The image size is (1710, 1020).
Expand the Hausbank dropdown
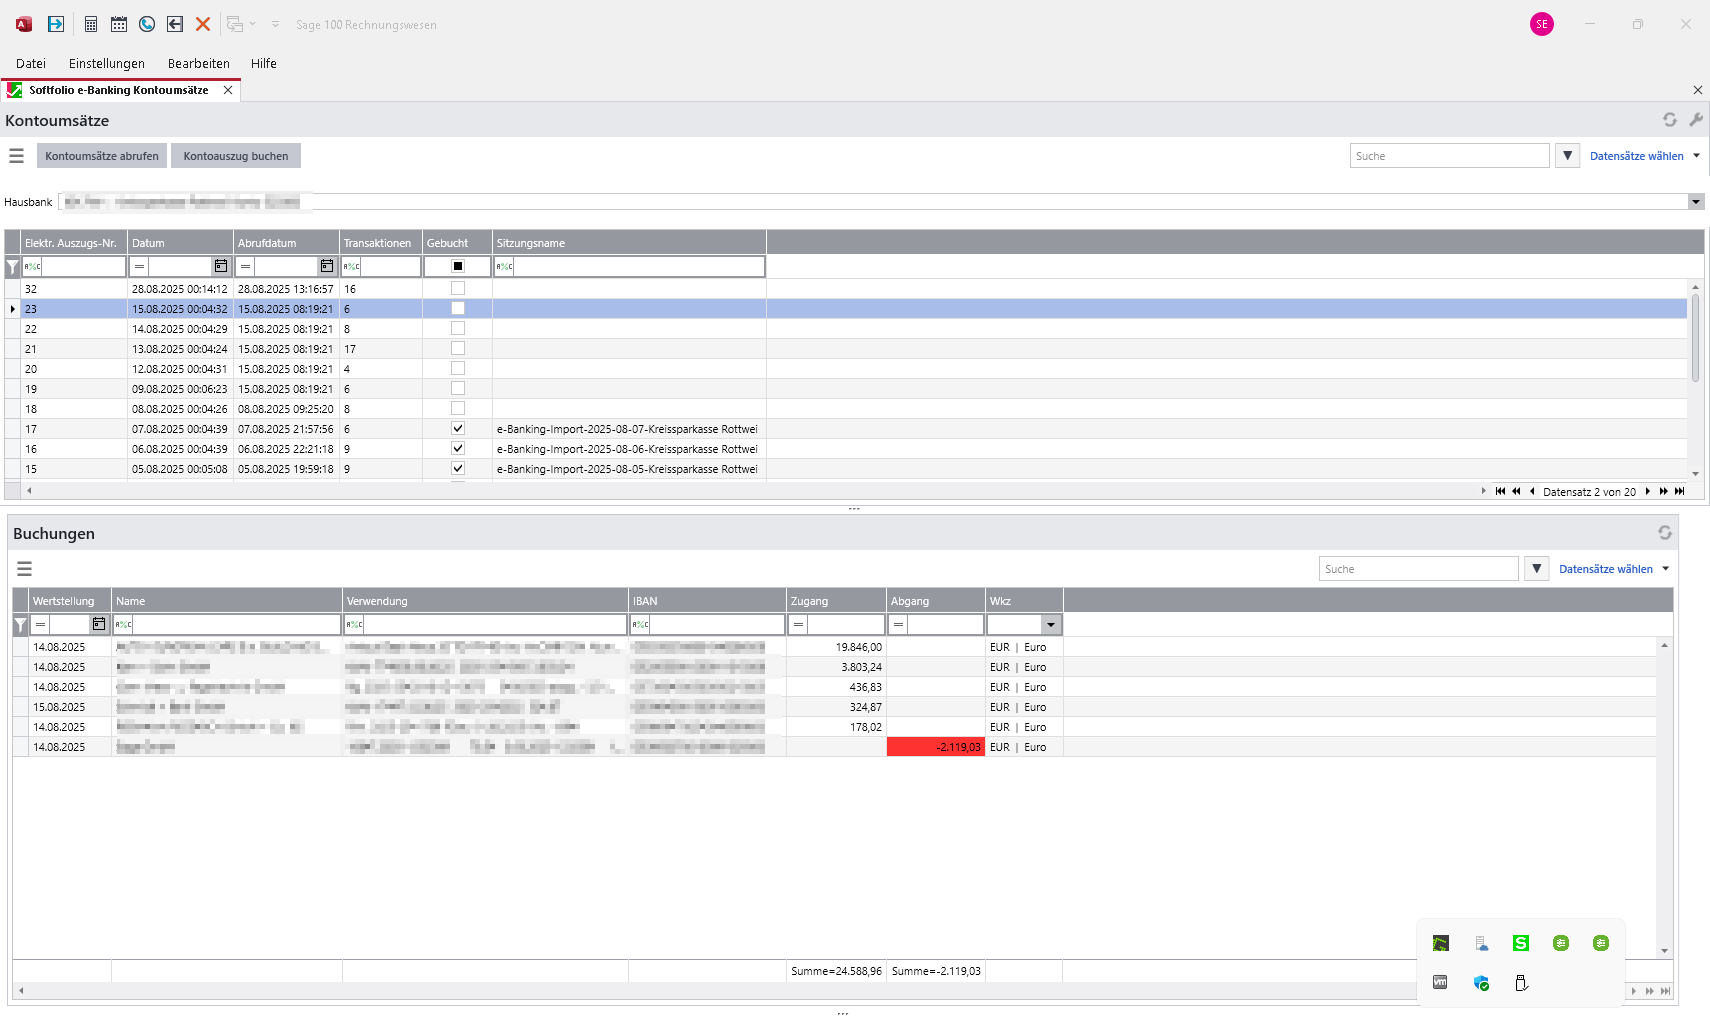pyautogui.click(x=1696, y=202)
